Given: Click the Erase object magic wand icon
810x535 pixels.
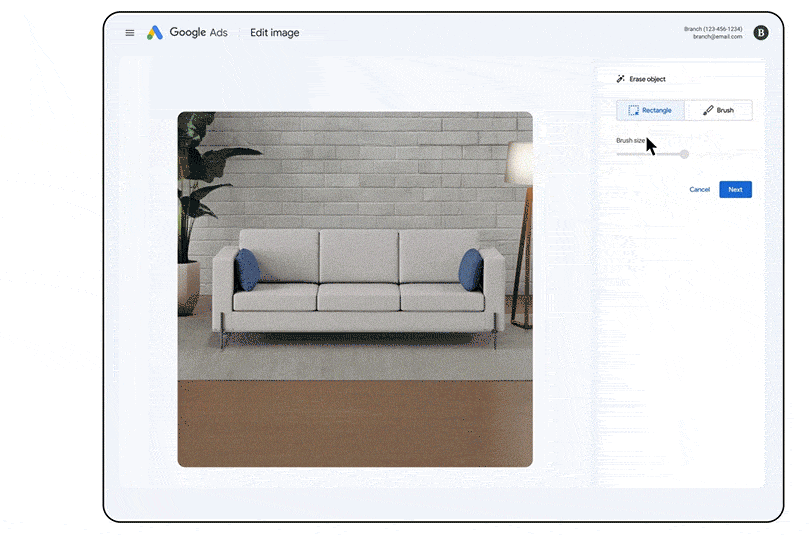Looking at the screenshot, I should pos(620,79).
